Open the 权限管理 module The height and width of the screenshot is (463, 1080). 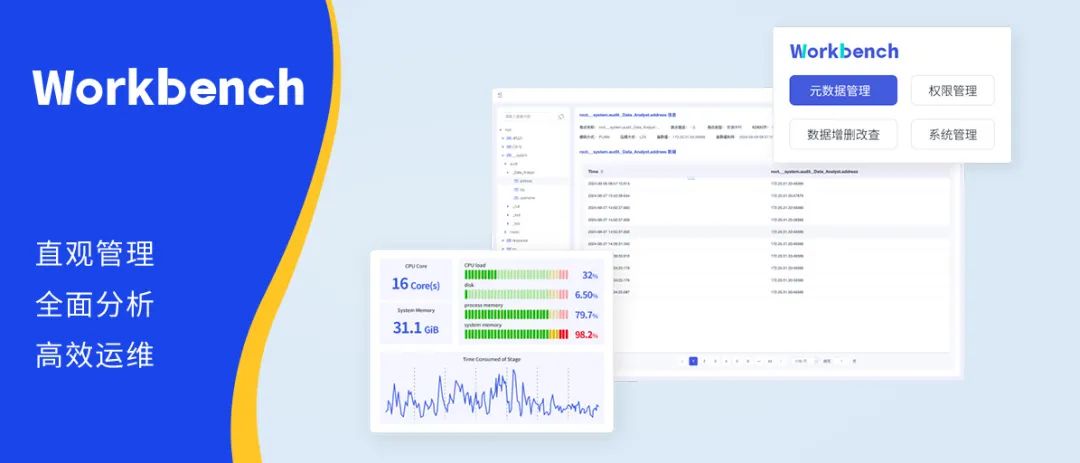tap(953, 90)
